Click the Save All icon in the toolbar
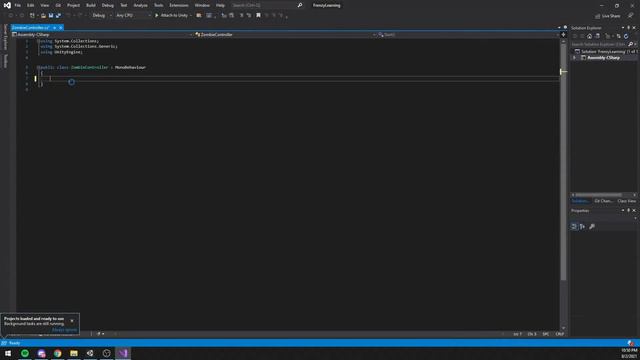This screenshot has width=640, height=360. [58, 16]
